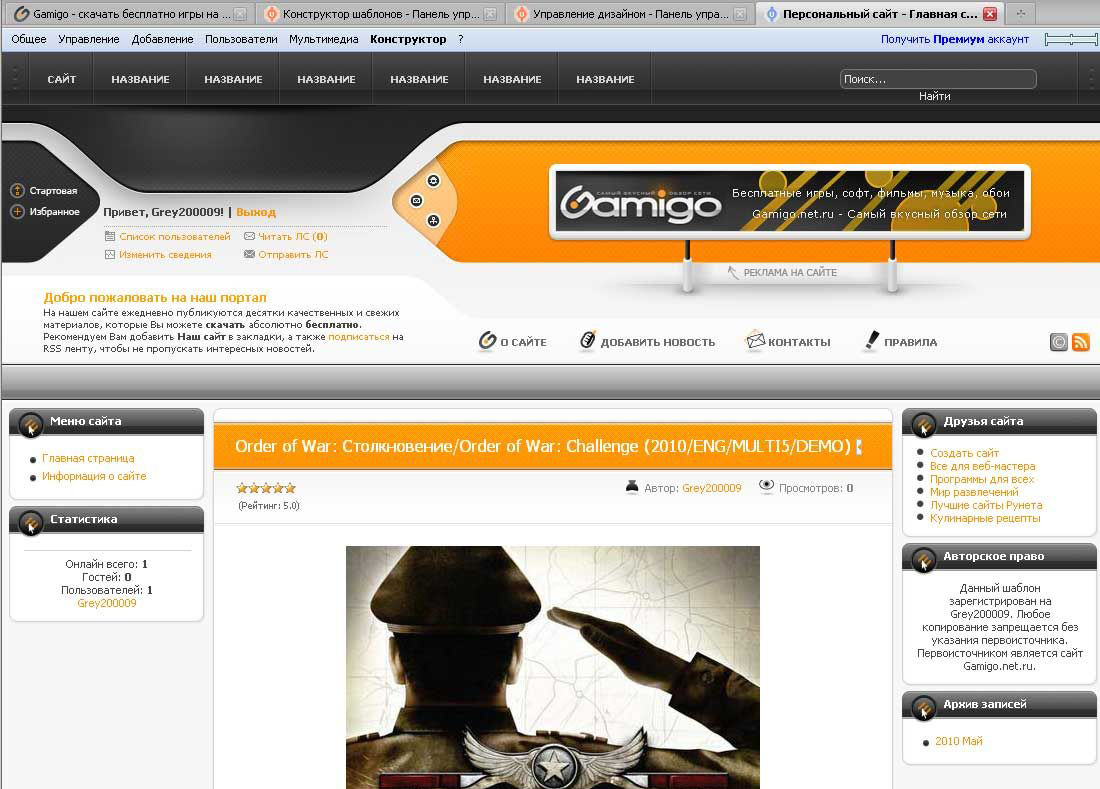Click the bottom round icon on banner edge
Viewport: 1100px width, 789px height.
tap(434, 221)
